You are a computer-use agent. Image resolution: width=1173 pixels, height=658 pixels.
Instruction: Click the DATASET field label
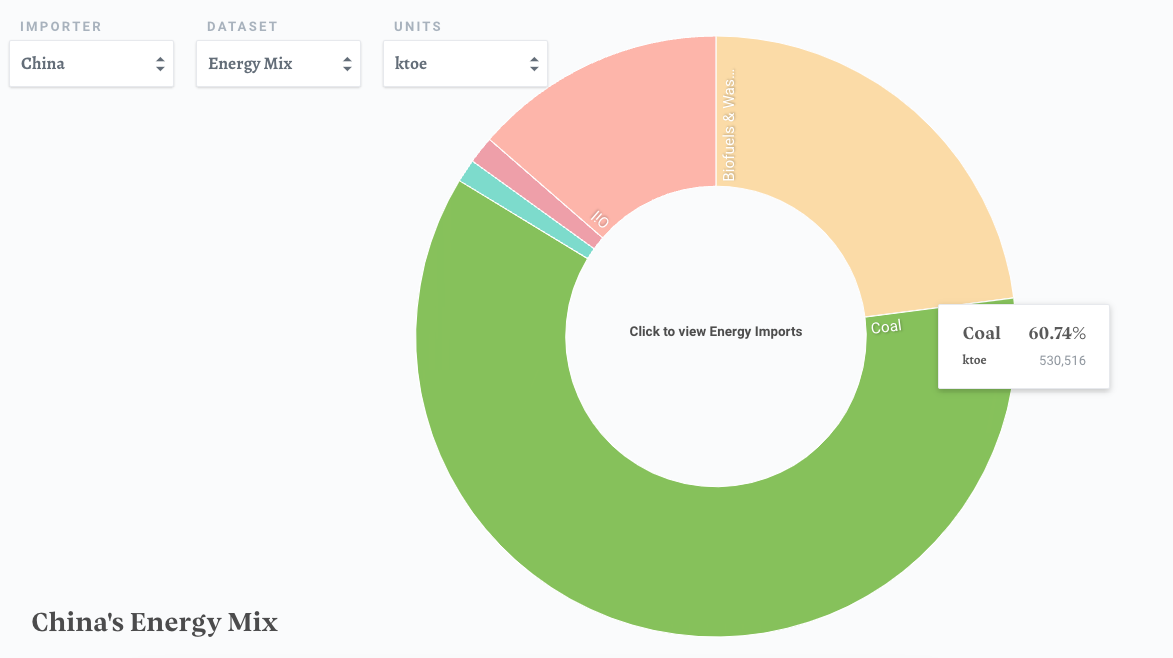[242, 26]
